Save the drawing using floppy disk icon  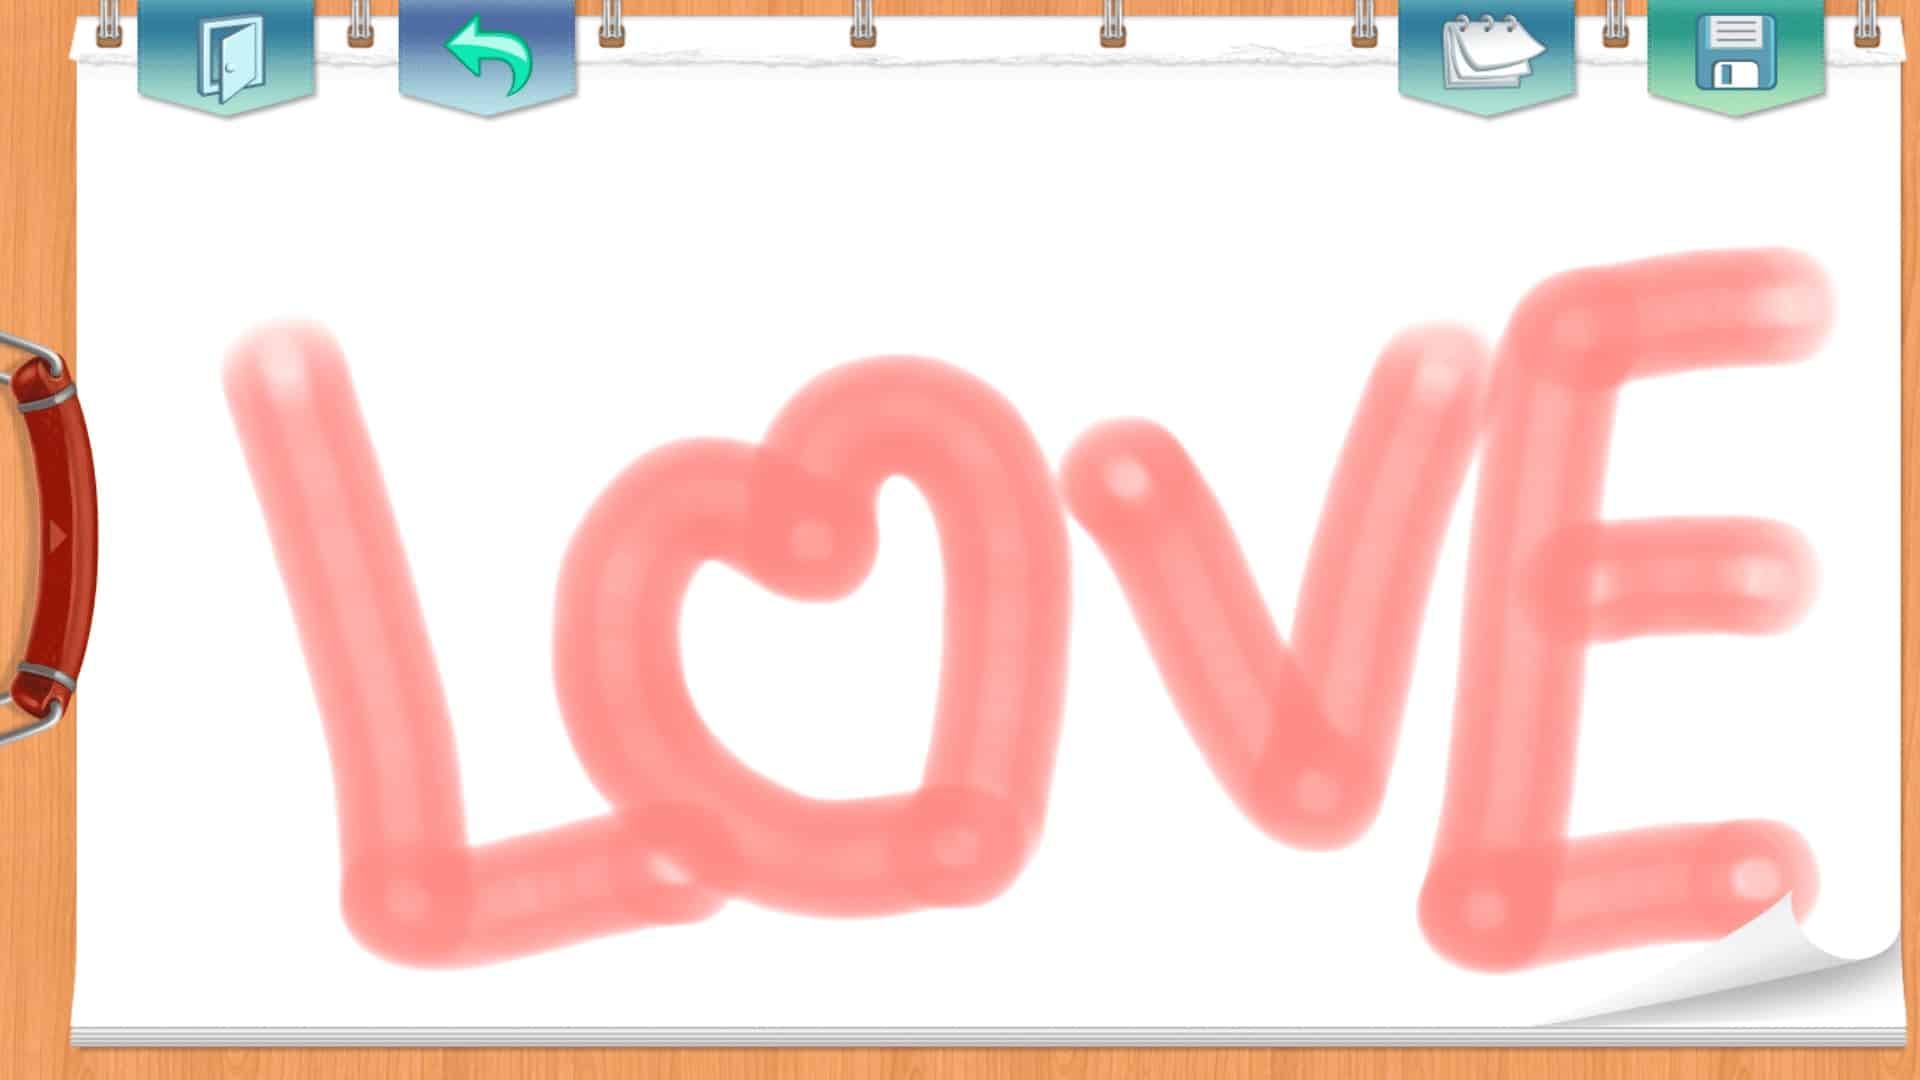[x=1736, y=55]
